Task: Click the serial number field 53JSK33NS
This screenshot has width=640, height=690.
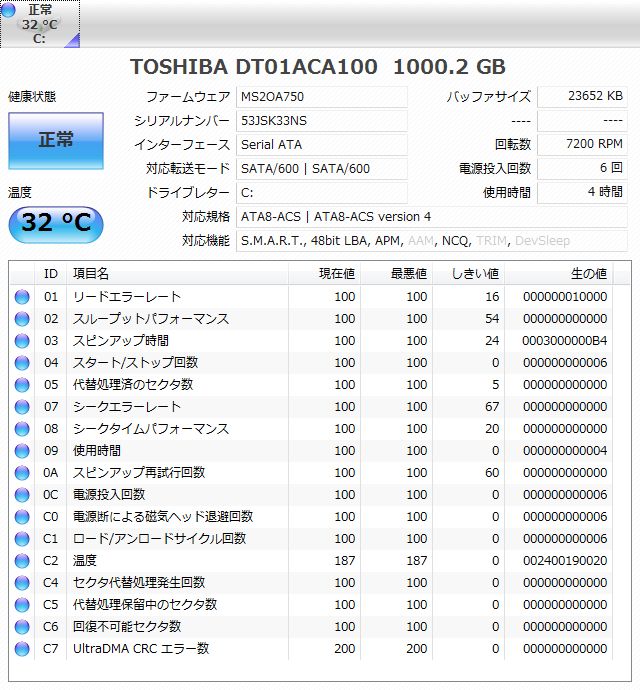Action: click(x=322, y=121)
